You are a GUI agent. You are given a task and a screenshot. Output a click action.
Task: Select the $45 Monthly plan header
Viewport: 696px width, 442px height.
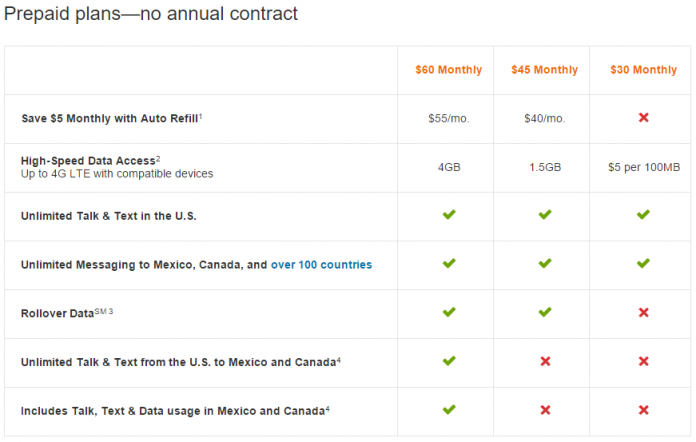coord(545,70)
